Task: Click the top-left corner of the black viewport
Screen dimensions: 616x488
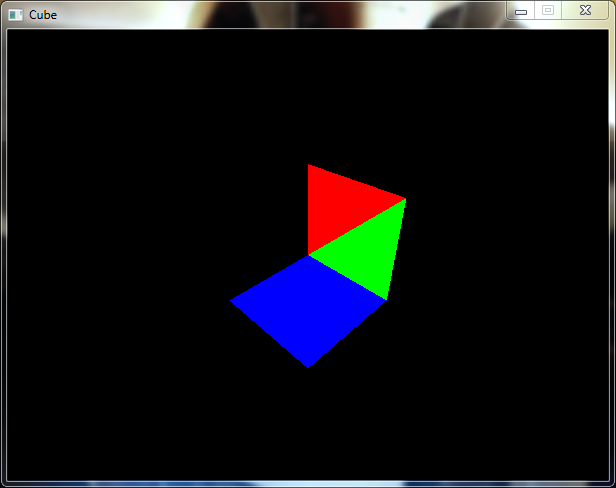Action: pyautogui.click(x=9, y=31)
